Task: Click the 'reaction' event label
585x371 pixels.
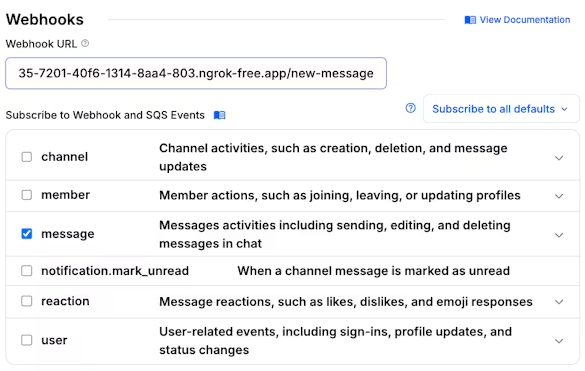Action: point(65,301)
